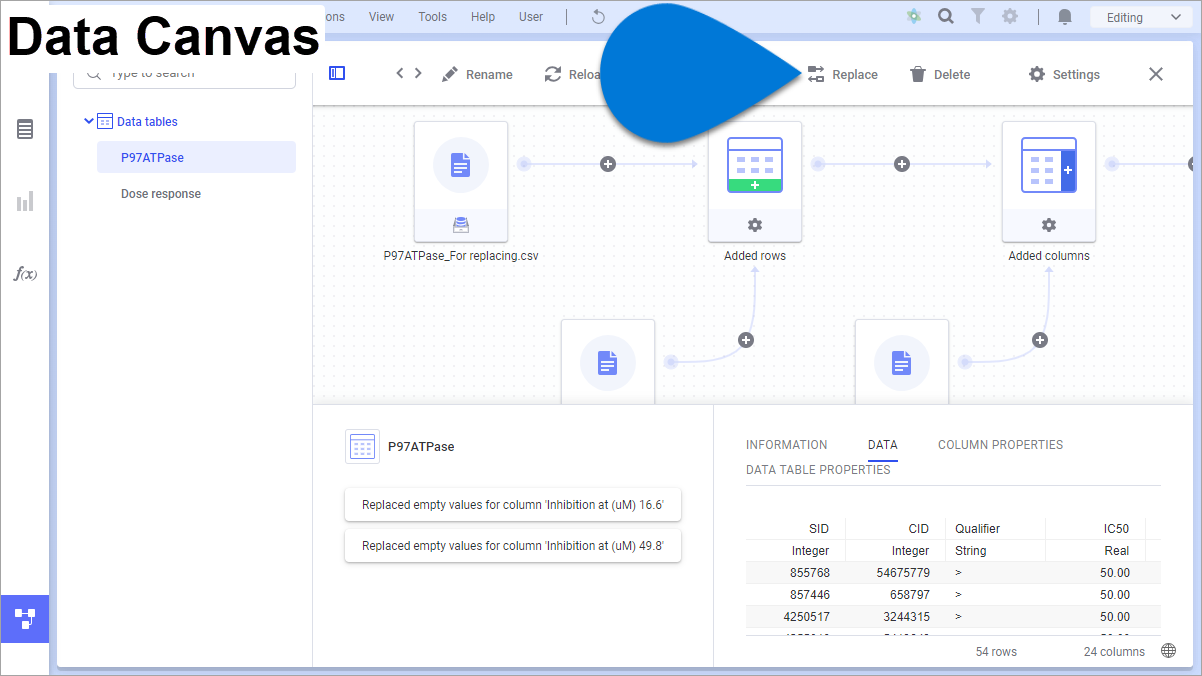This screenshot has width=1202, height=676.
Task: Switch to the COLUMN PROPERTIES tab
Action: coord(1000,445)
